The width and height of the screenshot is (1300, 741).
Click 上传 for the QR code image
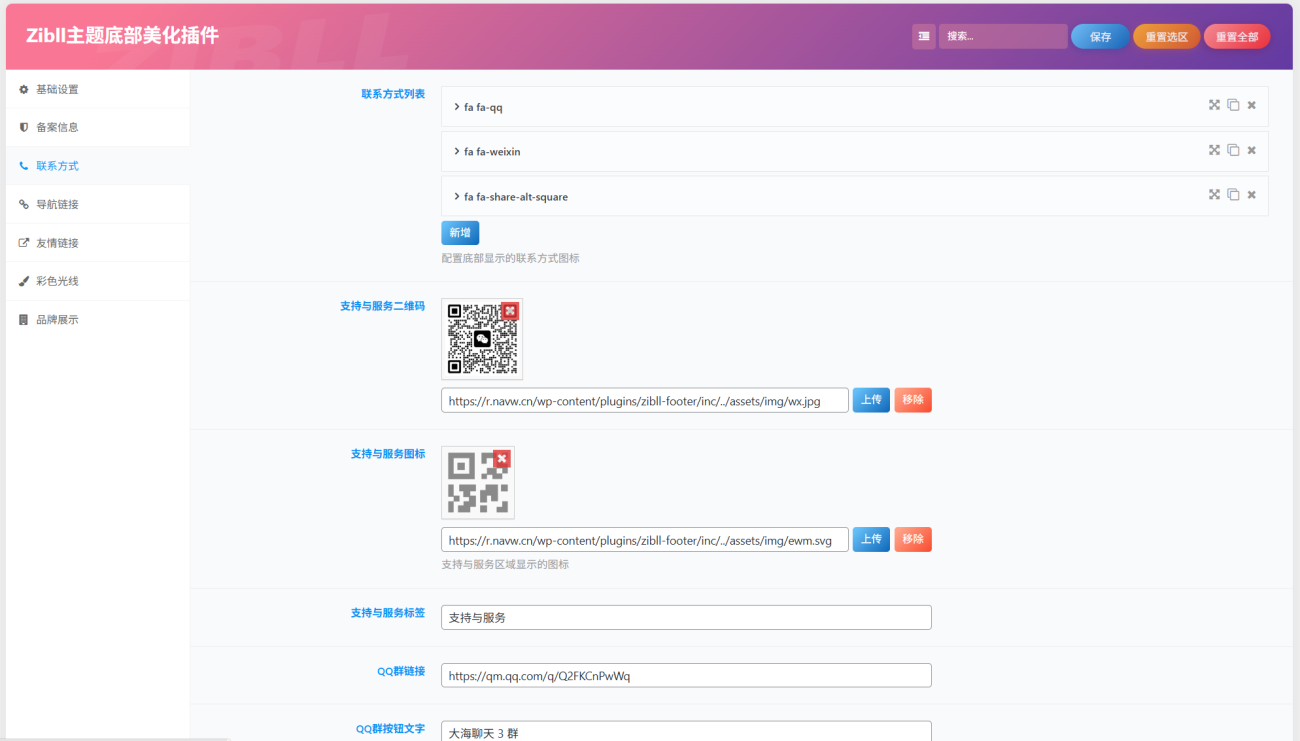[871, 400]
